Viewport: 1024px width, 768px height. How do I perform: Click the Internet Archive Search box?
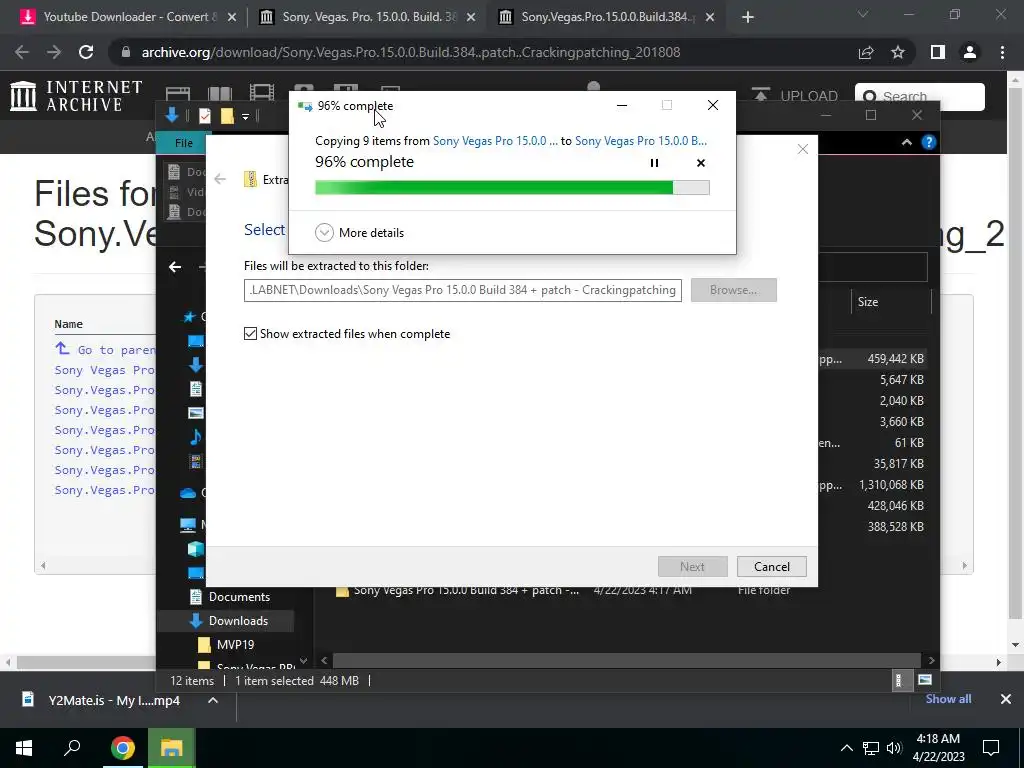tap(920, 96)
